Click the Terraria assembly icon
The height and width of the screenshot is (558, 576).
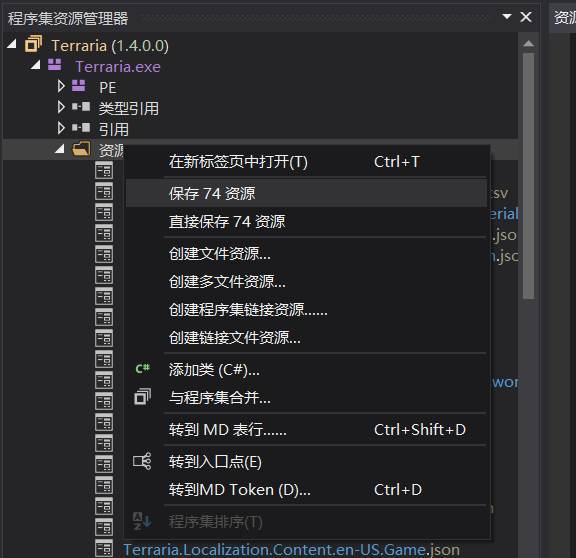(33, 44)
